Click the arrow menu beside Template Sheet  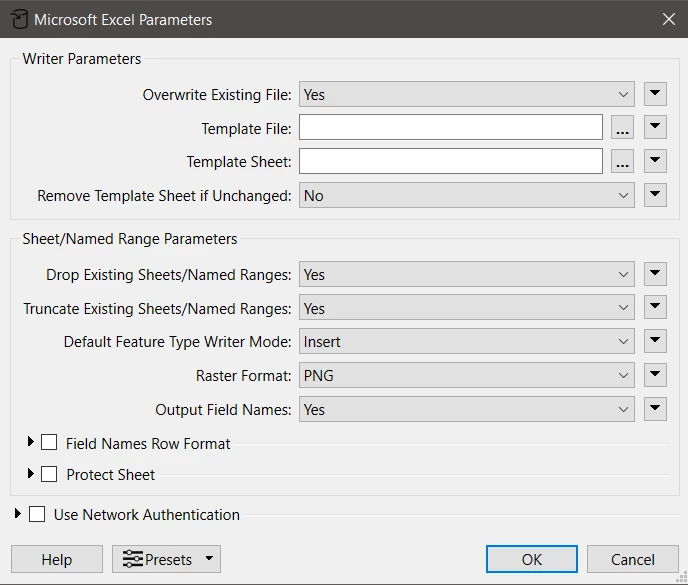[x=655, y=161]
